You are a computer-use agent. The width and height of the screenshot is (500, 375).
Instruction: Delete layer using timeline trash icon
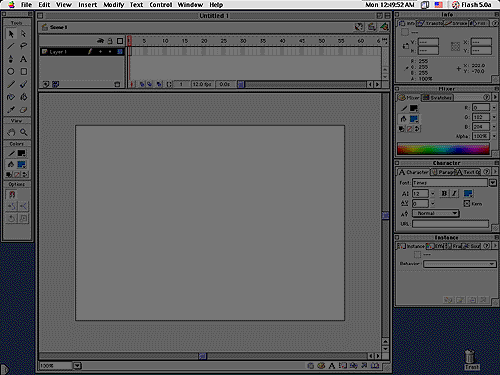point(117,84)
